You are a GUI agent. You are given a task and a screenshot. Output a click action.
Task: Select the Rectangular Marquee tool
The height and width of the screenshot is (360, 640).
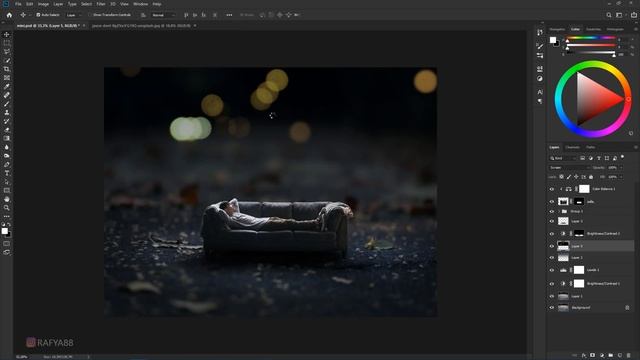pyautogui.click(x=7, y=43)
